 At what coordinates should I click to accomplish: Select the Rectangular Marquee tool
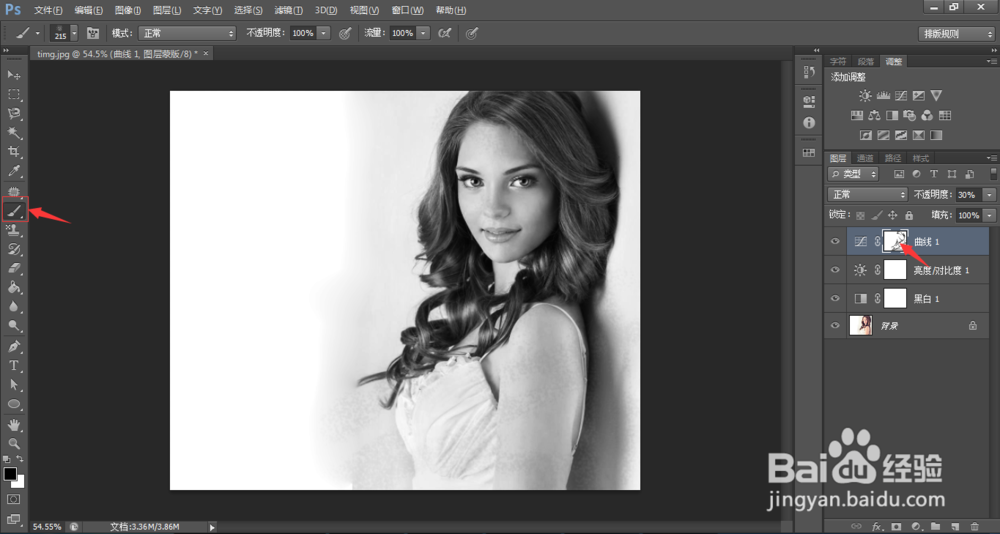[14, 94]
